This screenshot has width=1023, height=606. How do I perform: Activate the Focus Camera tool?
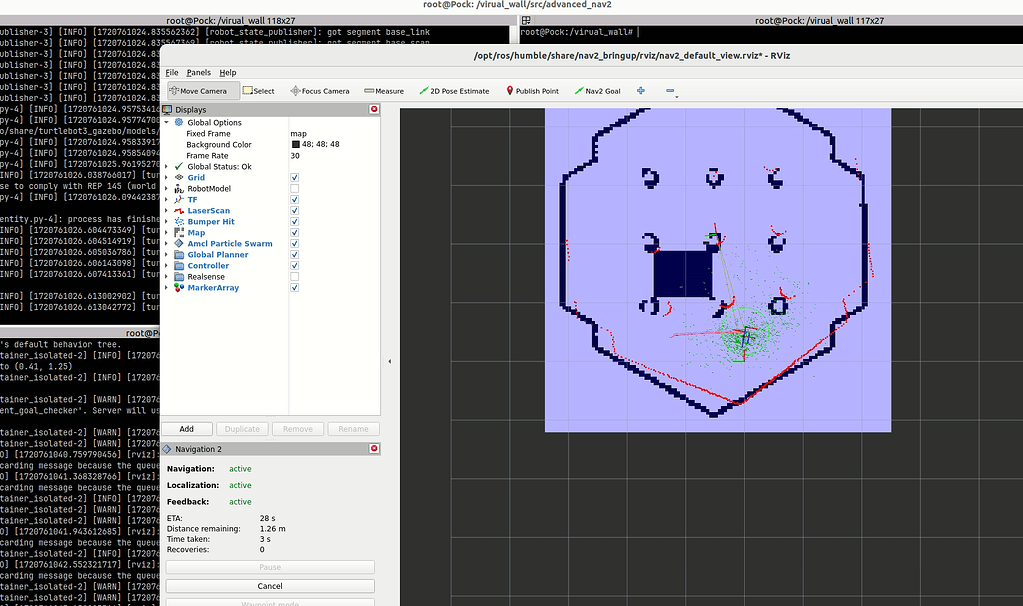pos(319,90)
